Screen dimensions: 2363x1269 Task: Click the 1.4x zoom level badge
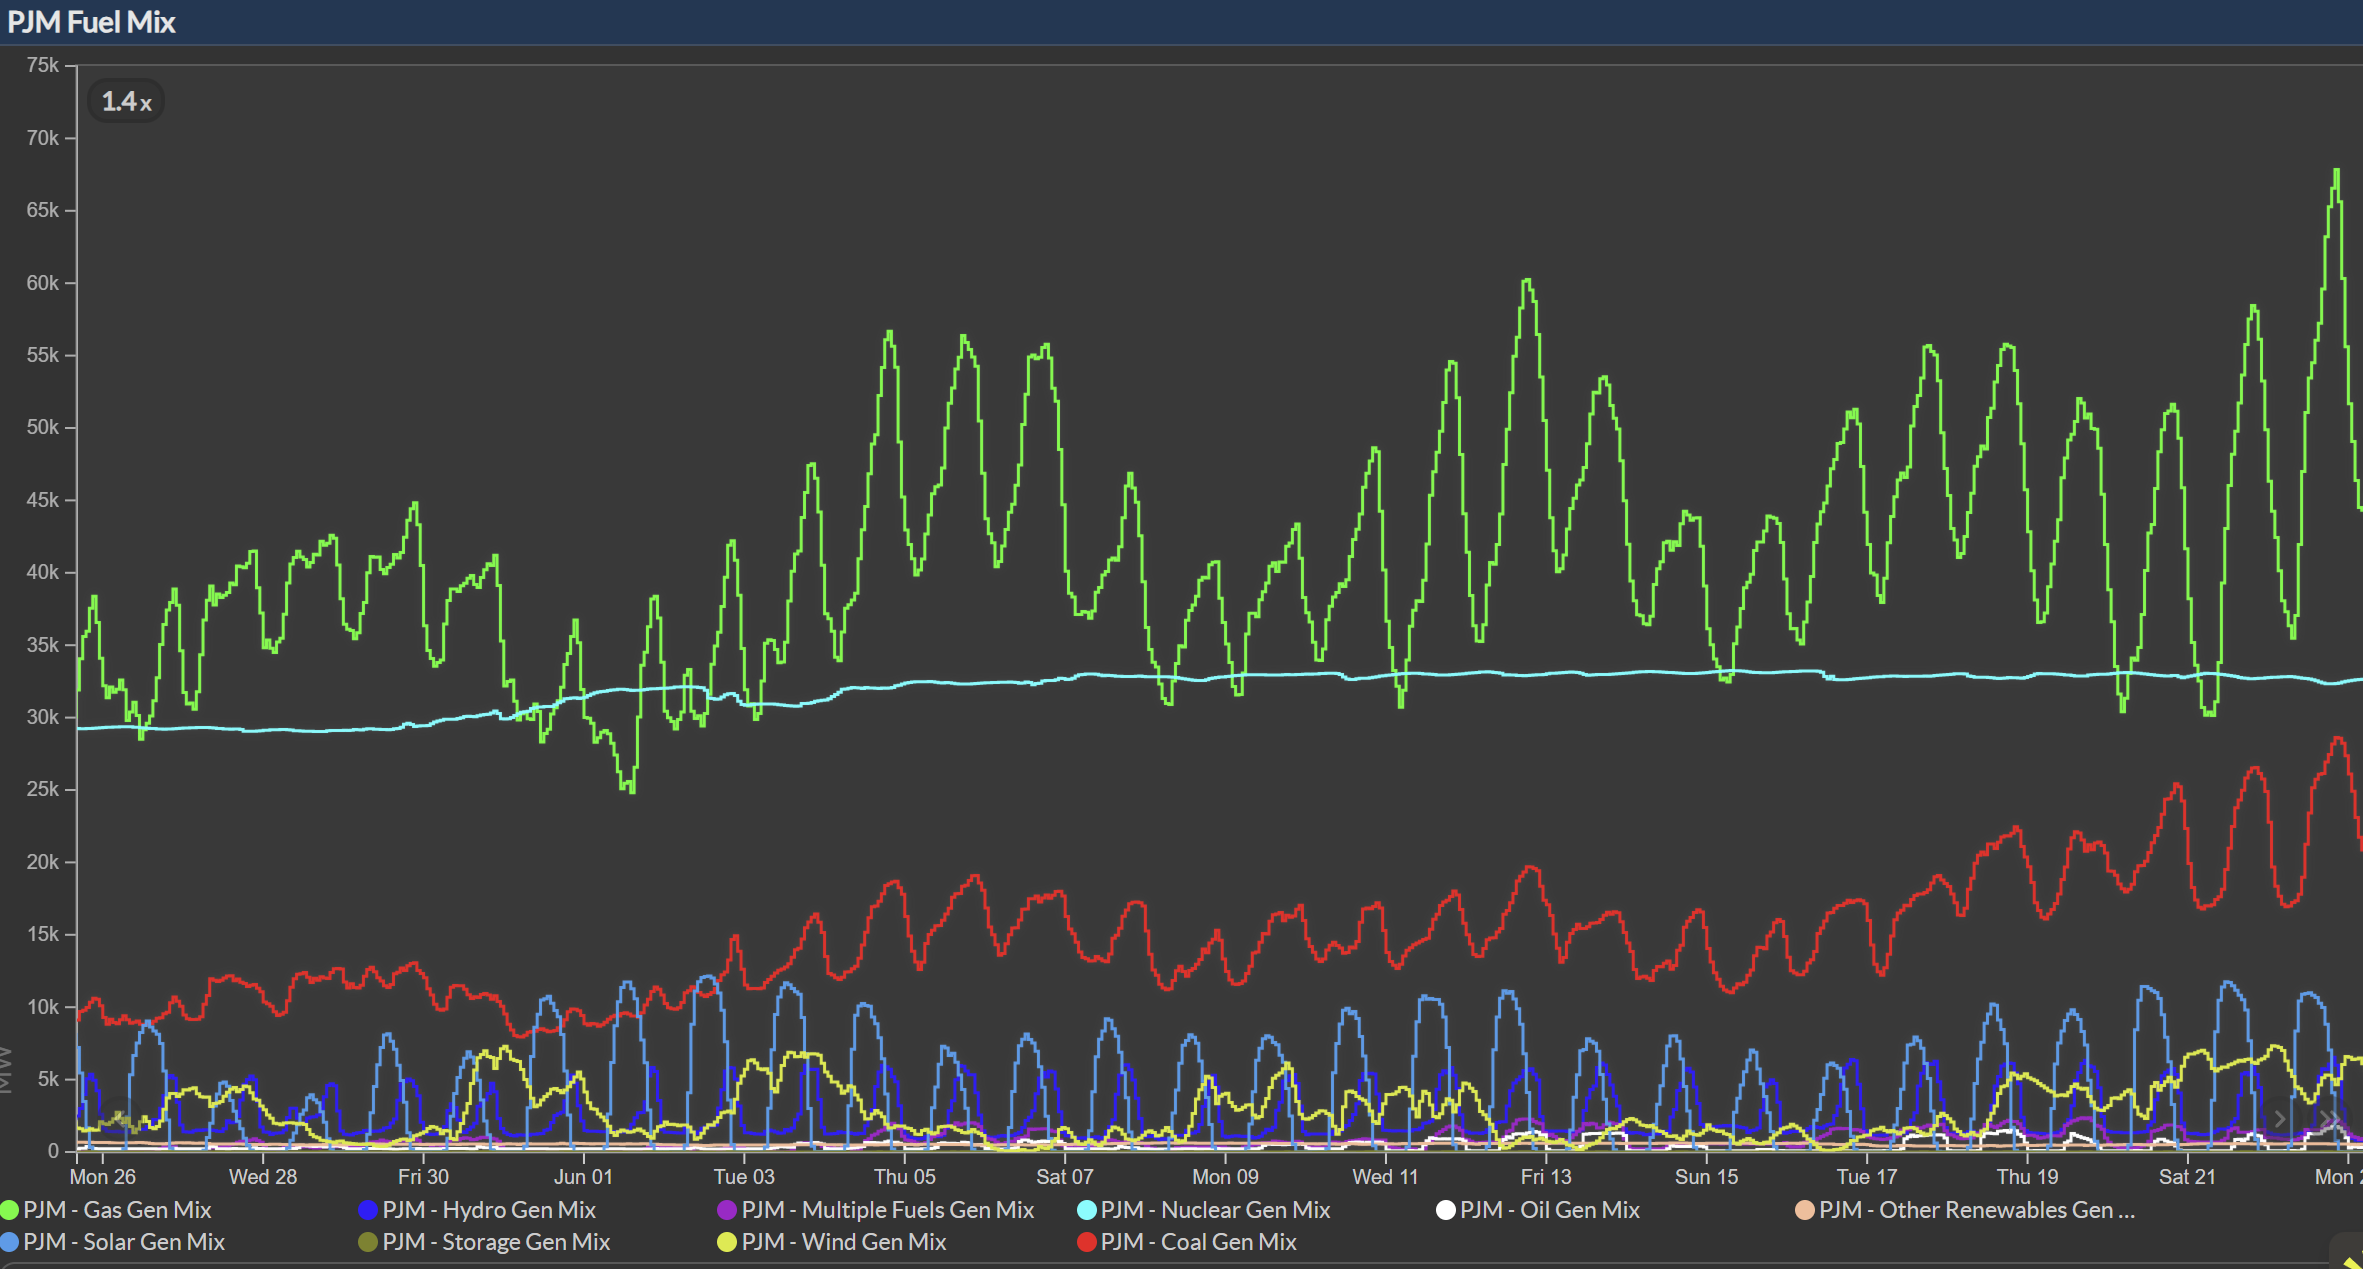(127, 101)
